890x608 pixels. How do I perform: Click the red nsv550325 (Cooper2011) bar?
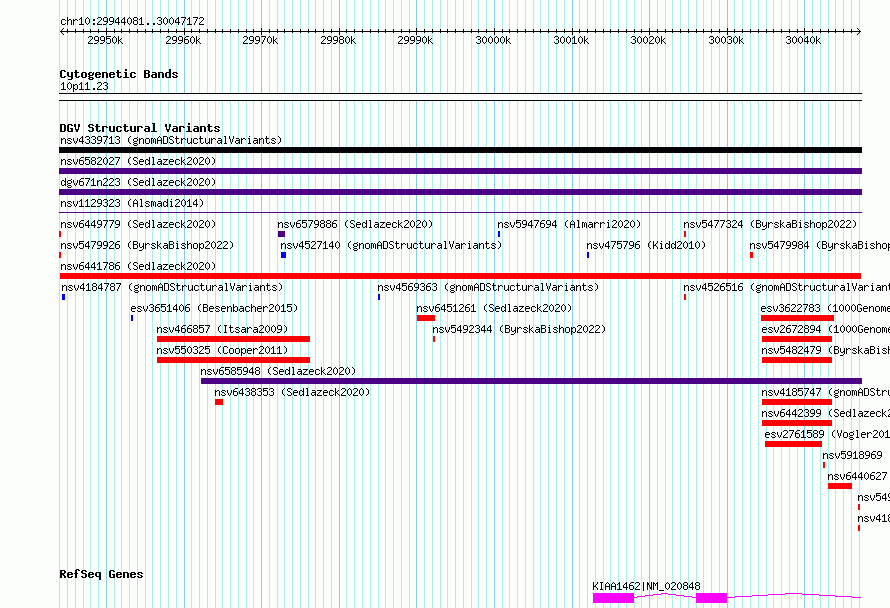pos(233,360)
